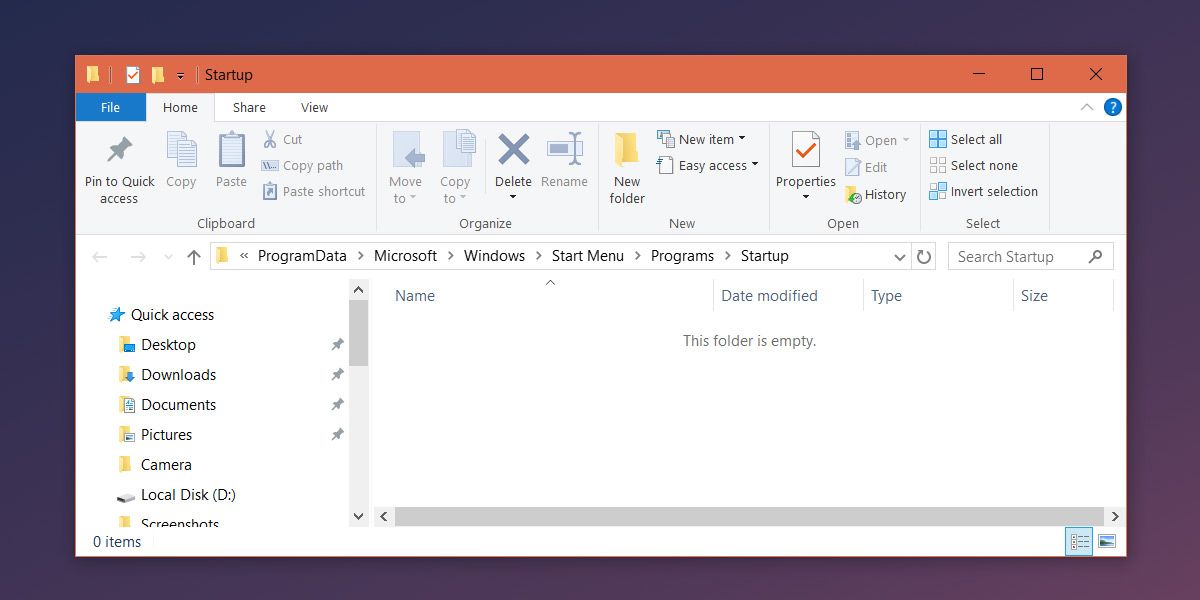Navigate back with left arrow
Viewport: 1200px width, 600px height.
pos(100,257)
